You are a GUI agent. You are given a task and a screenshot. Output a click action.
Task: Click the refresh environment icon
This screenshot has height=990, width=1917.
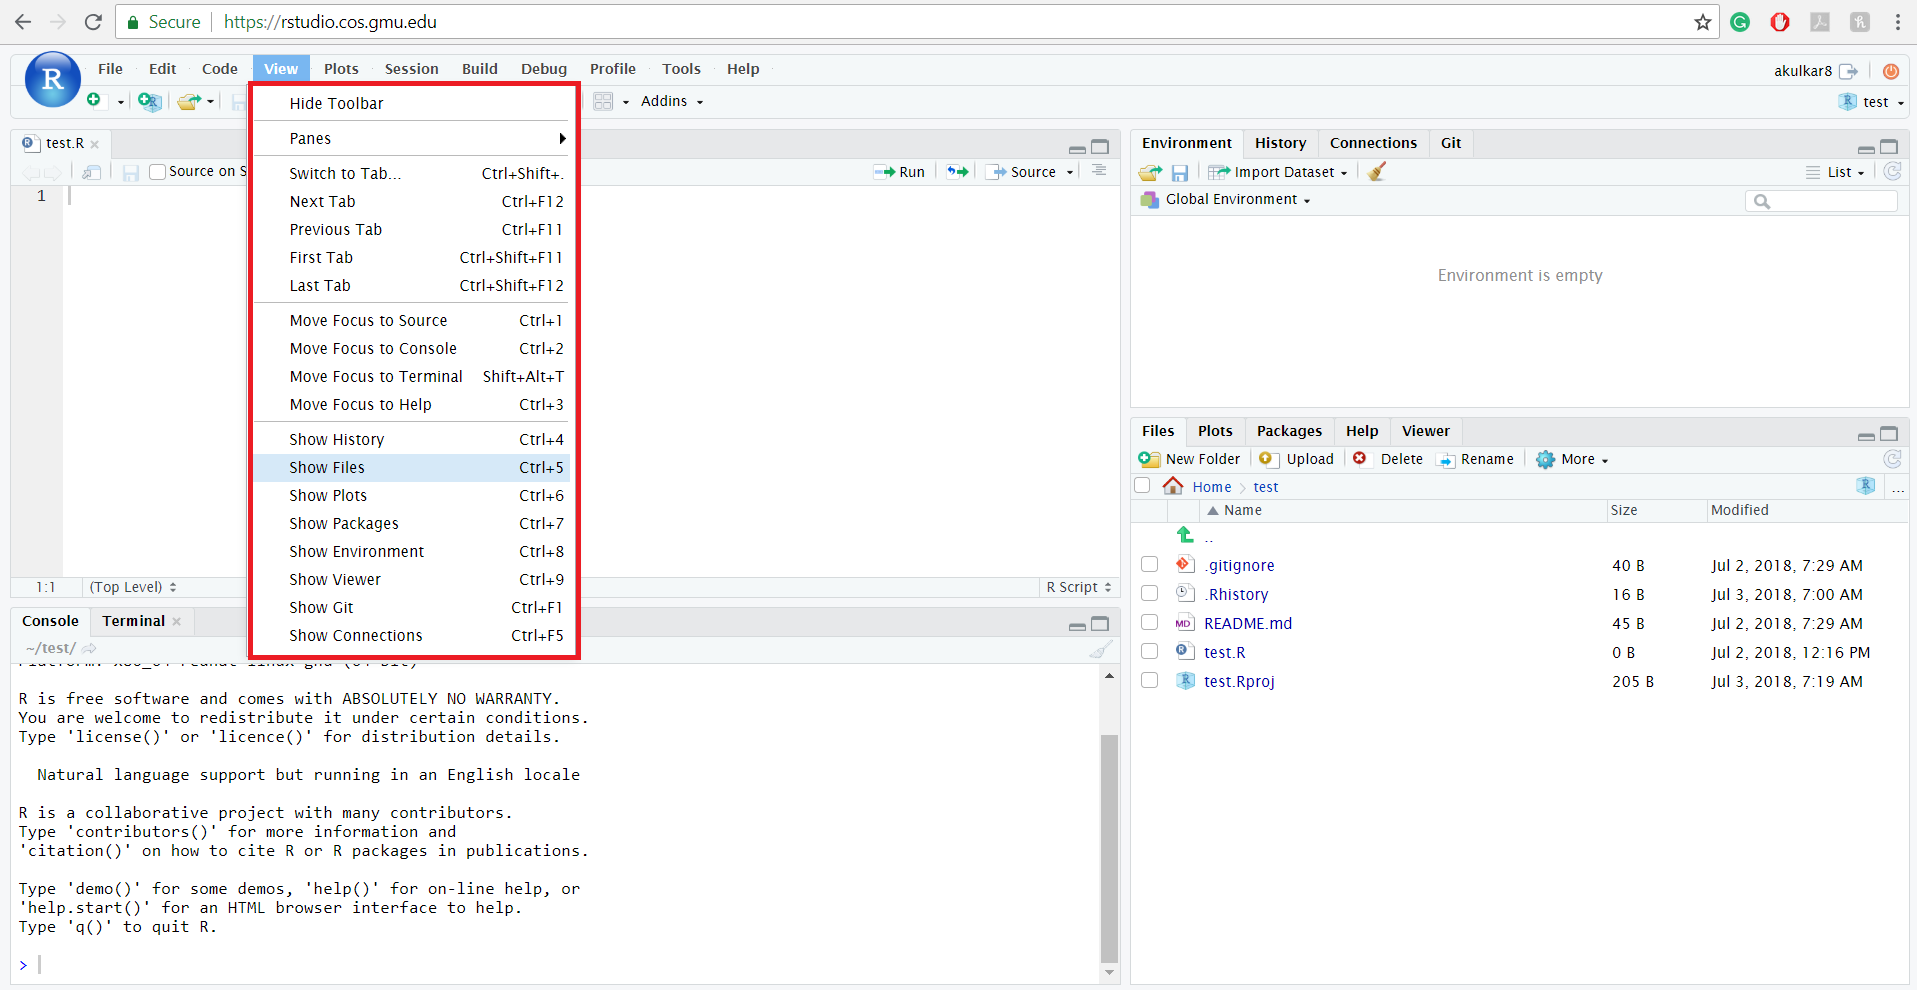tap(1892, 172)
